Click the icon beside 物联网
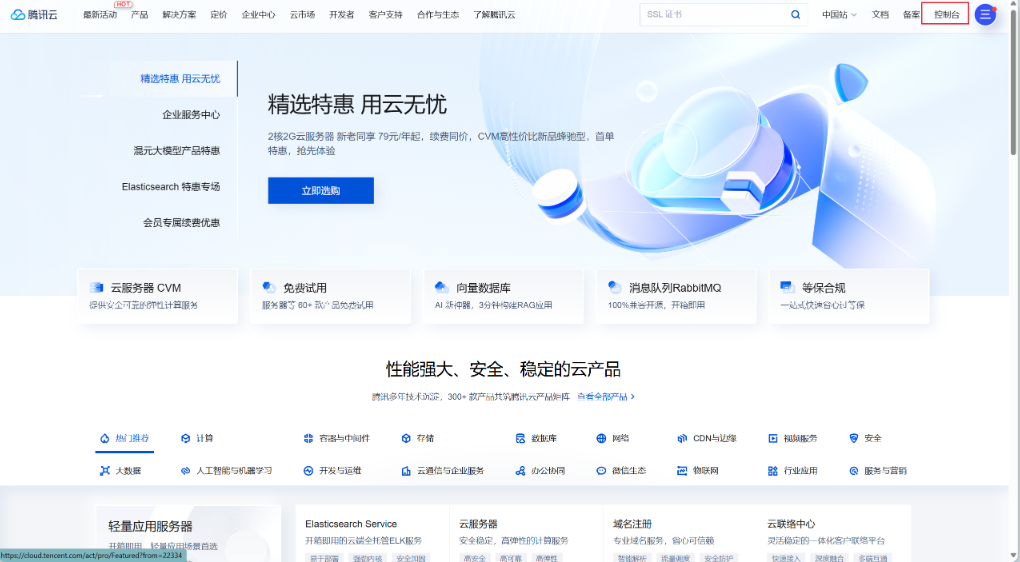 pyautogui.click(x=682, y=470)
